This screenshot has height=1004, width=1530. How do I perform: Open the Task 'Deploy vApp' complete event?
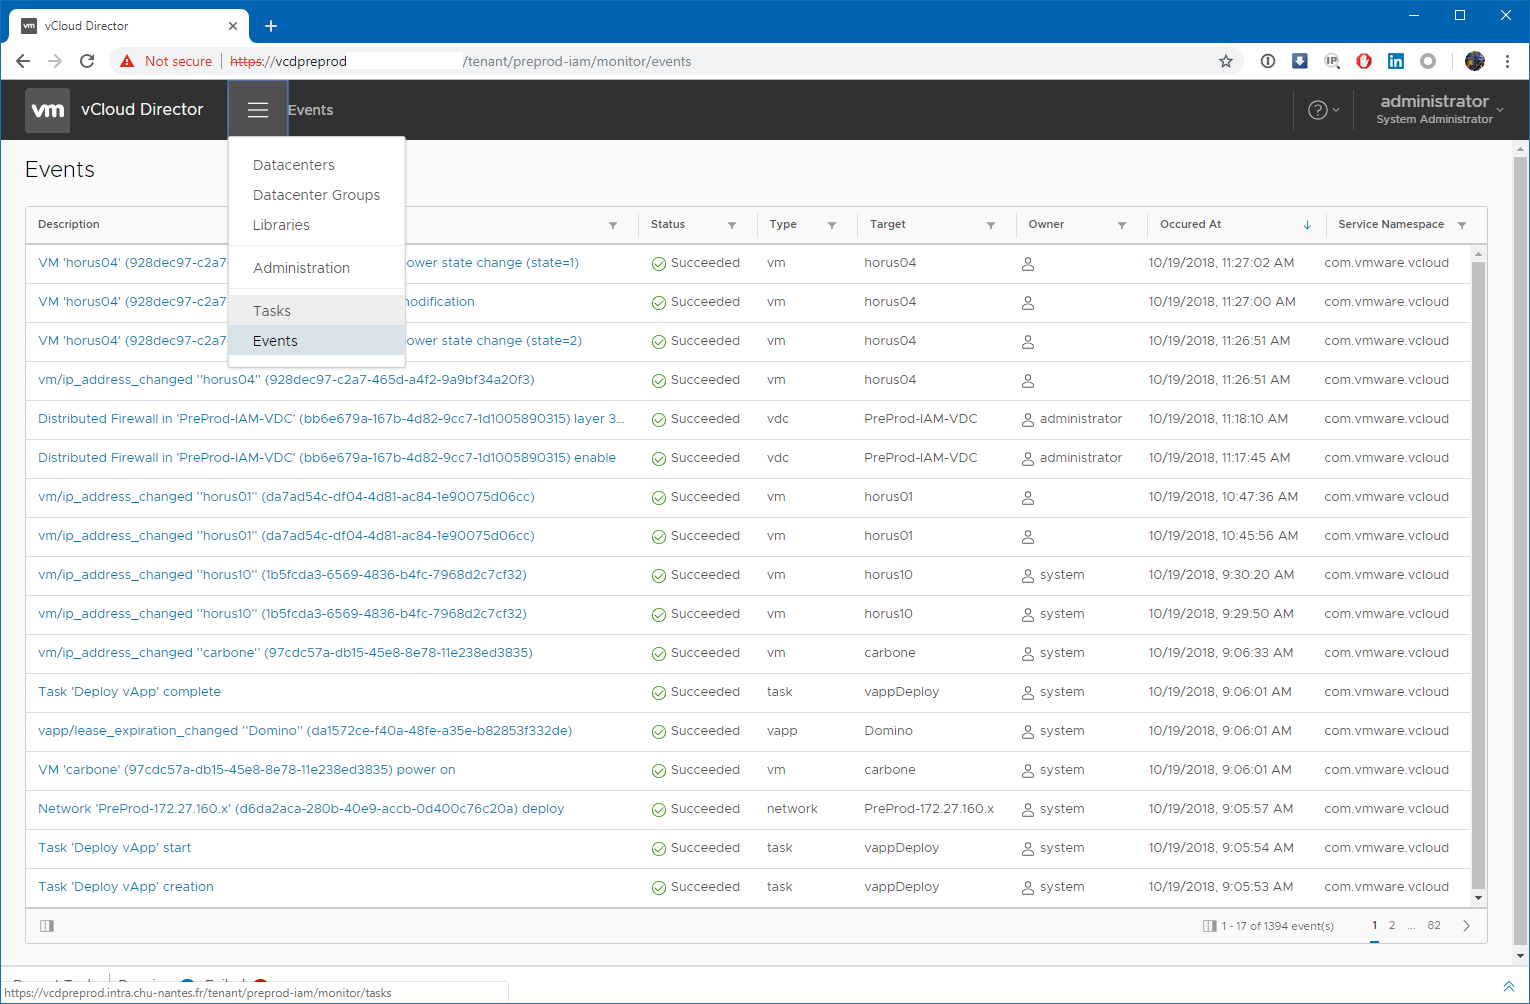point(129,692)
